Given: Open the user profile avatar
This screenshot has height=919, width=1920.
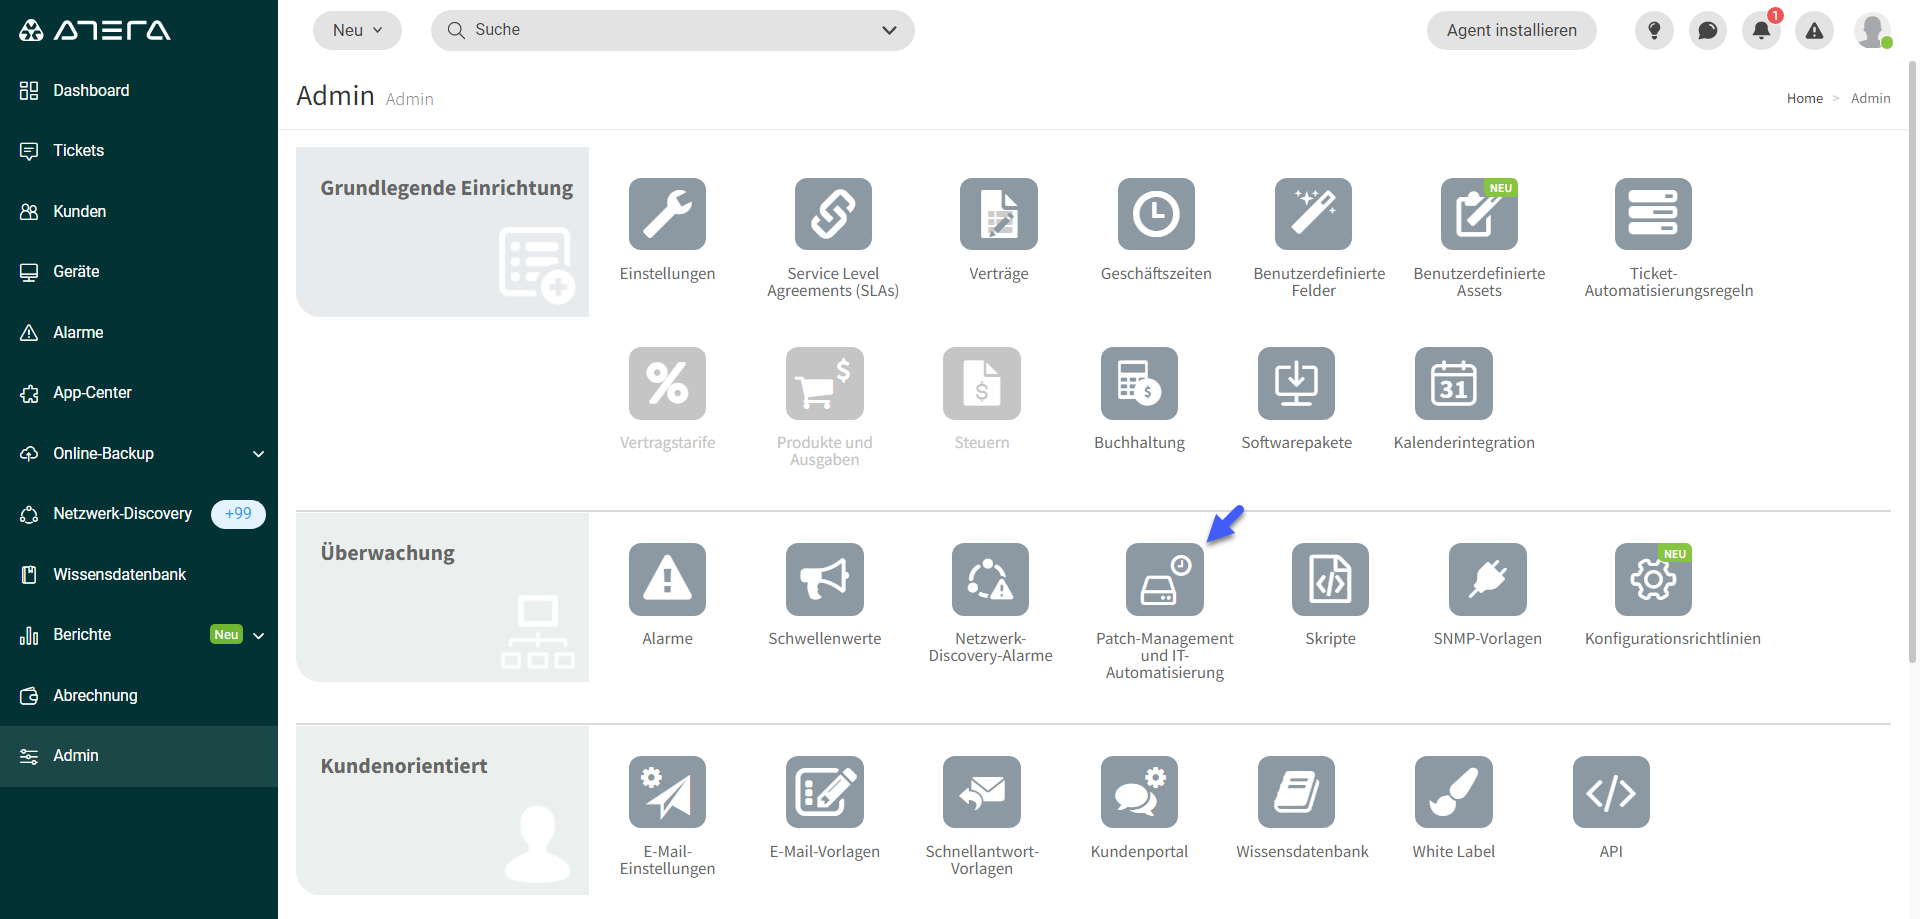Looking at the screenshot, I should tap(1872, 30).
